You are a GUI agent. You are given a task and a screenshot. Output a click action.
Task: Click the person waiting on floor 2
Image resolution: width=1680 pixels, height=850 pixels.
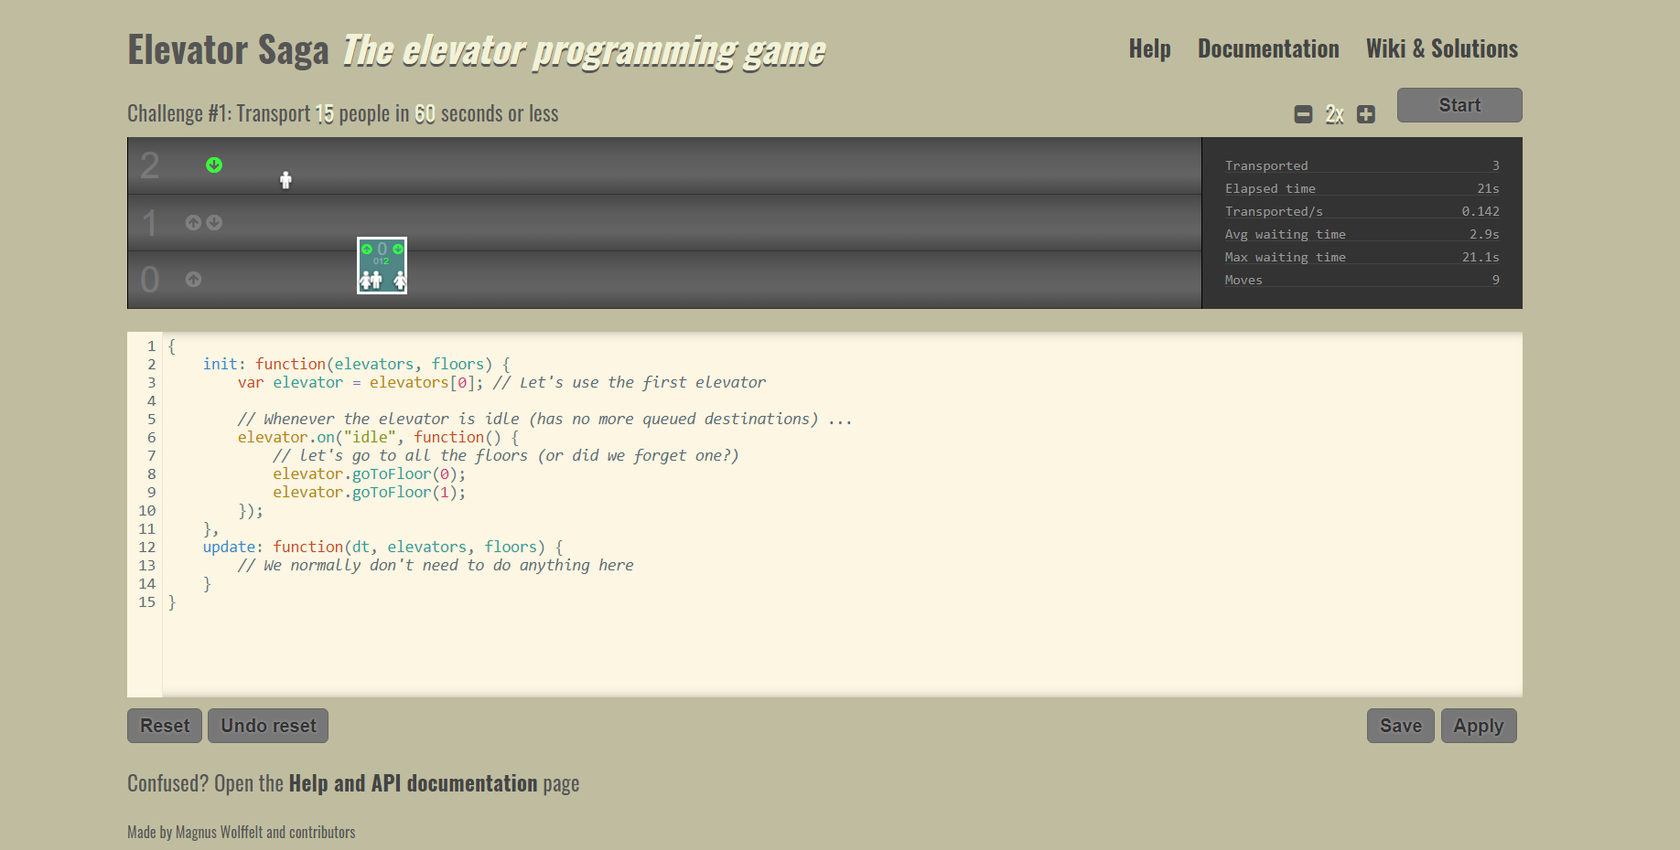click(x=286, y=180)
